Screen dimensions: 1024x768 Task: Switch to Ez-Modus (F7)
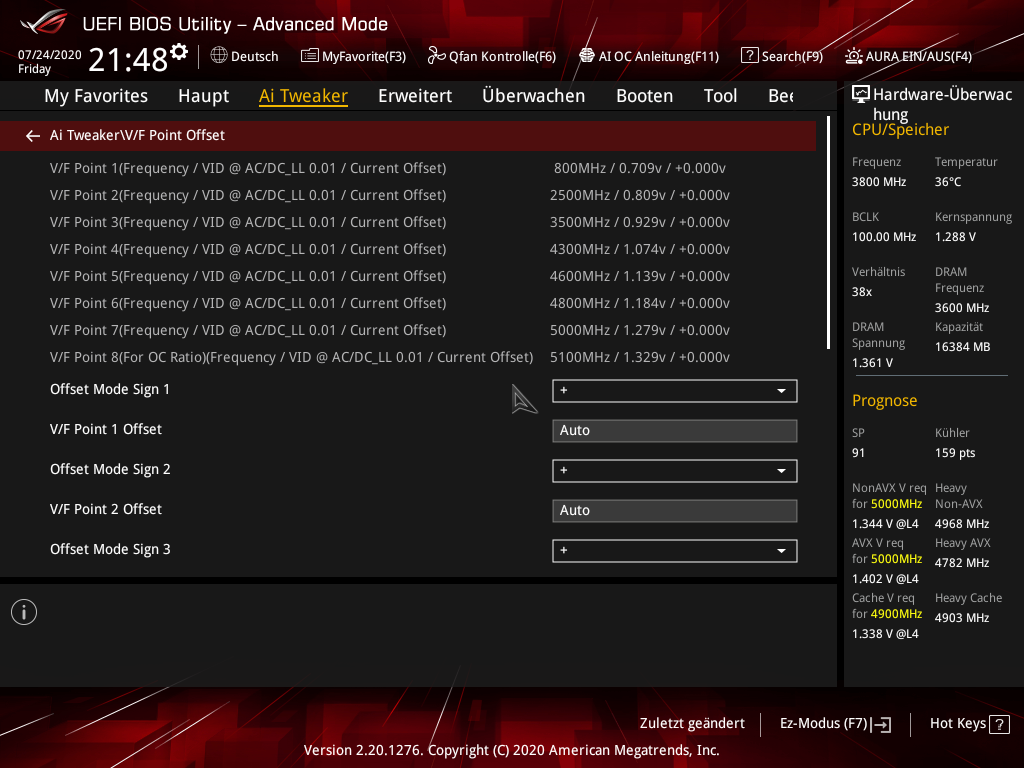[x=835, y=724]
